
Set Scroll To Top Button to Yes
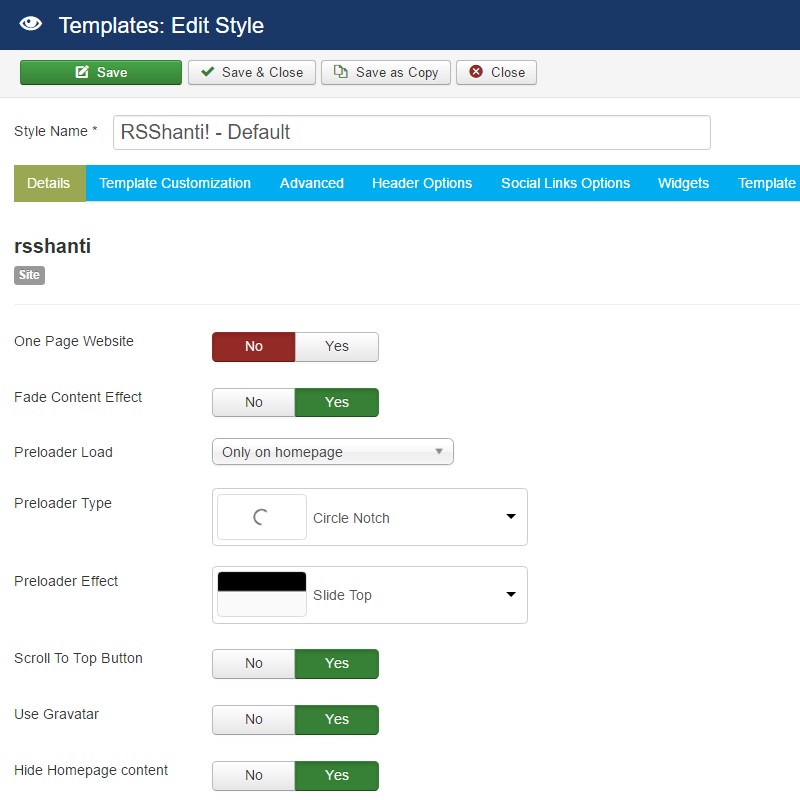click(x=337, y=664)
